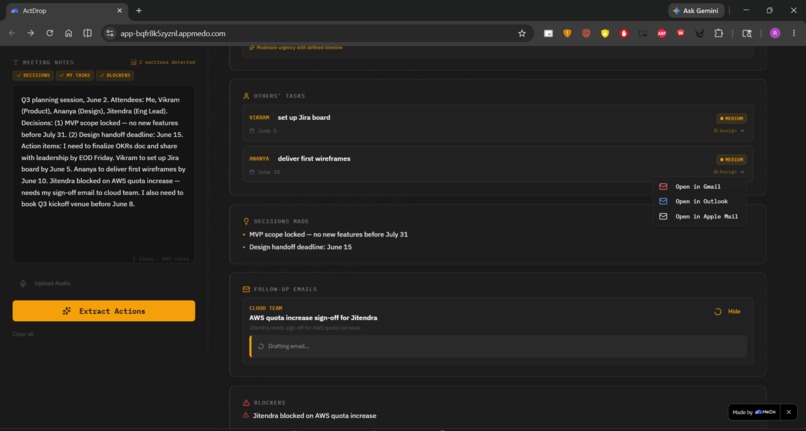This screenshot has width=806, height=431.
Task: Click the 'Drafting email...' status box
Action: pos(498,347)
